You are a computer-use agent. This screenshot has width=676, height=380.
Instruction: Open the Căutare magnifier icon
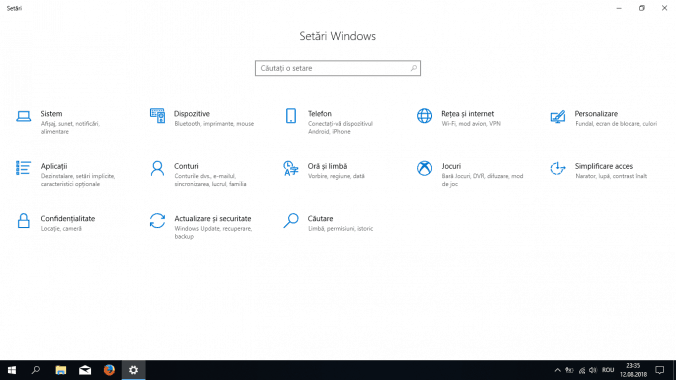pyautogui.click(x=291, y=220)
